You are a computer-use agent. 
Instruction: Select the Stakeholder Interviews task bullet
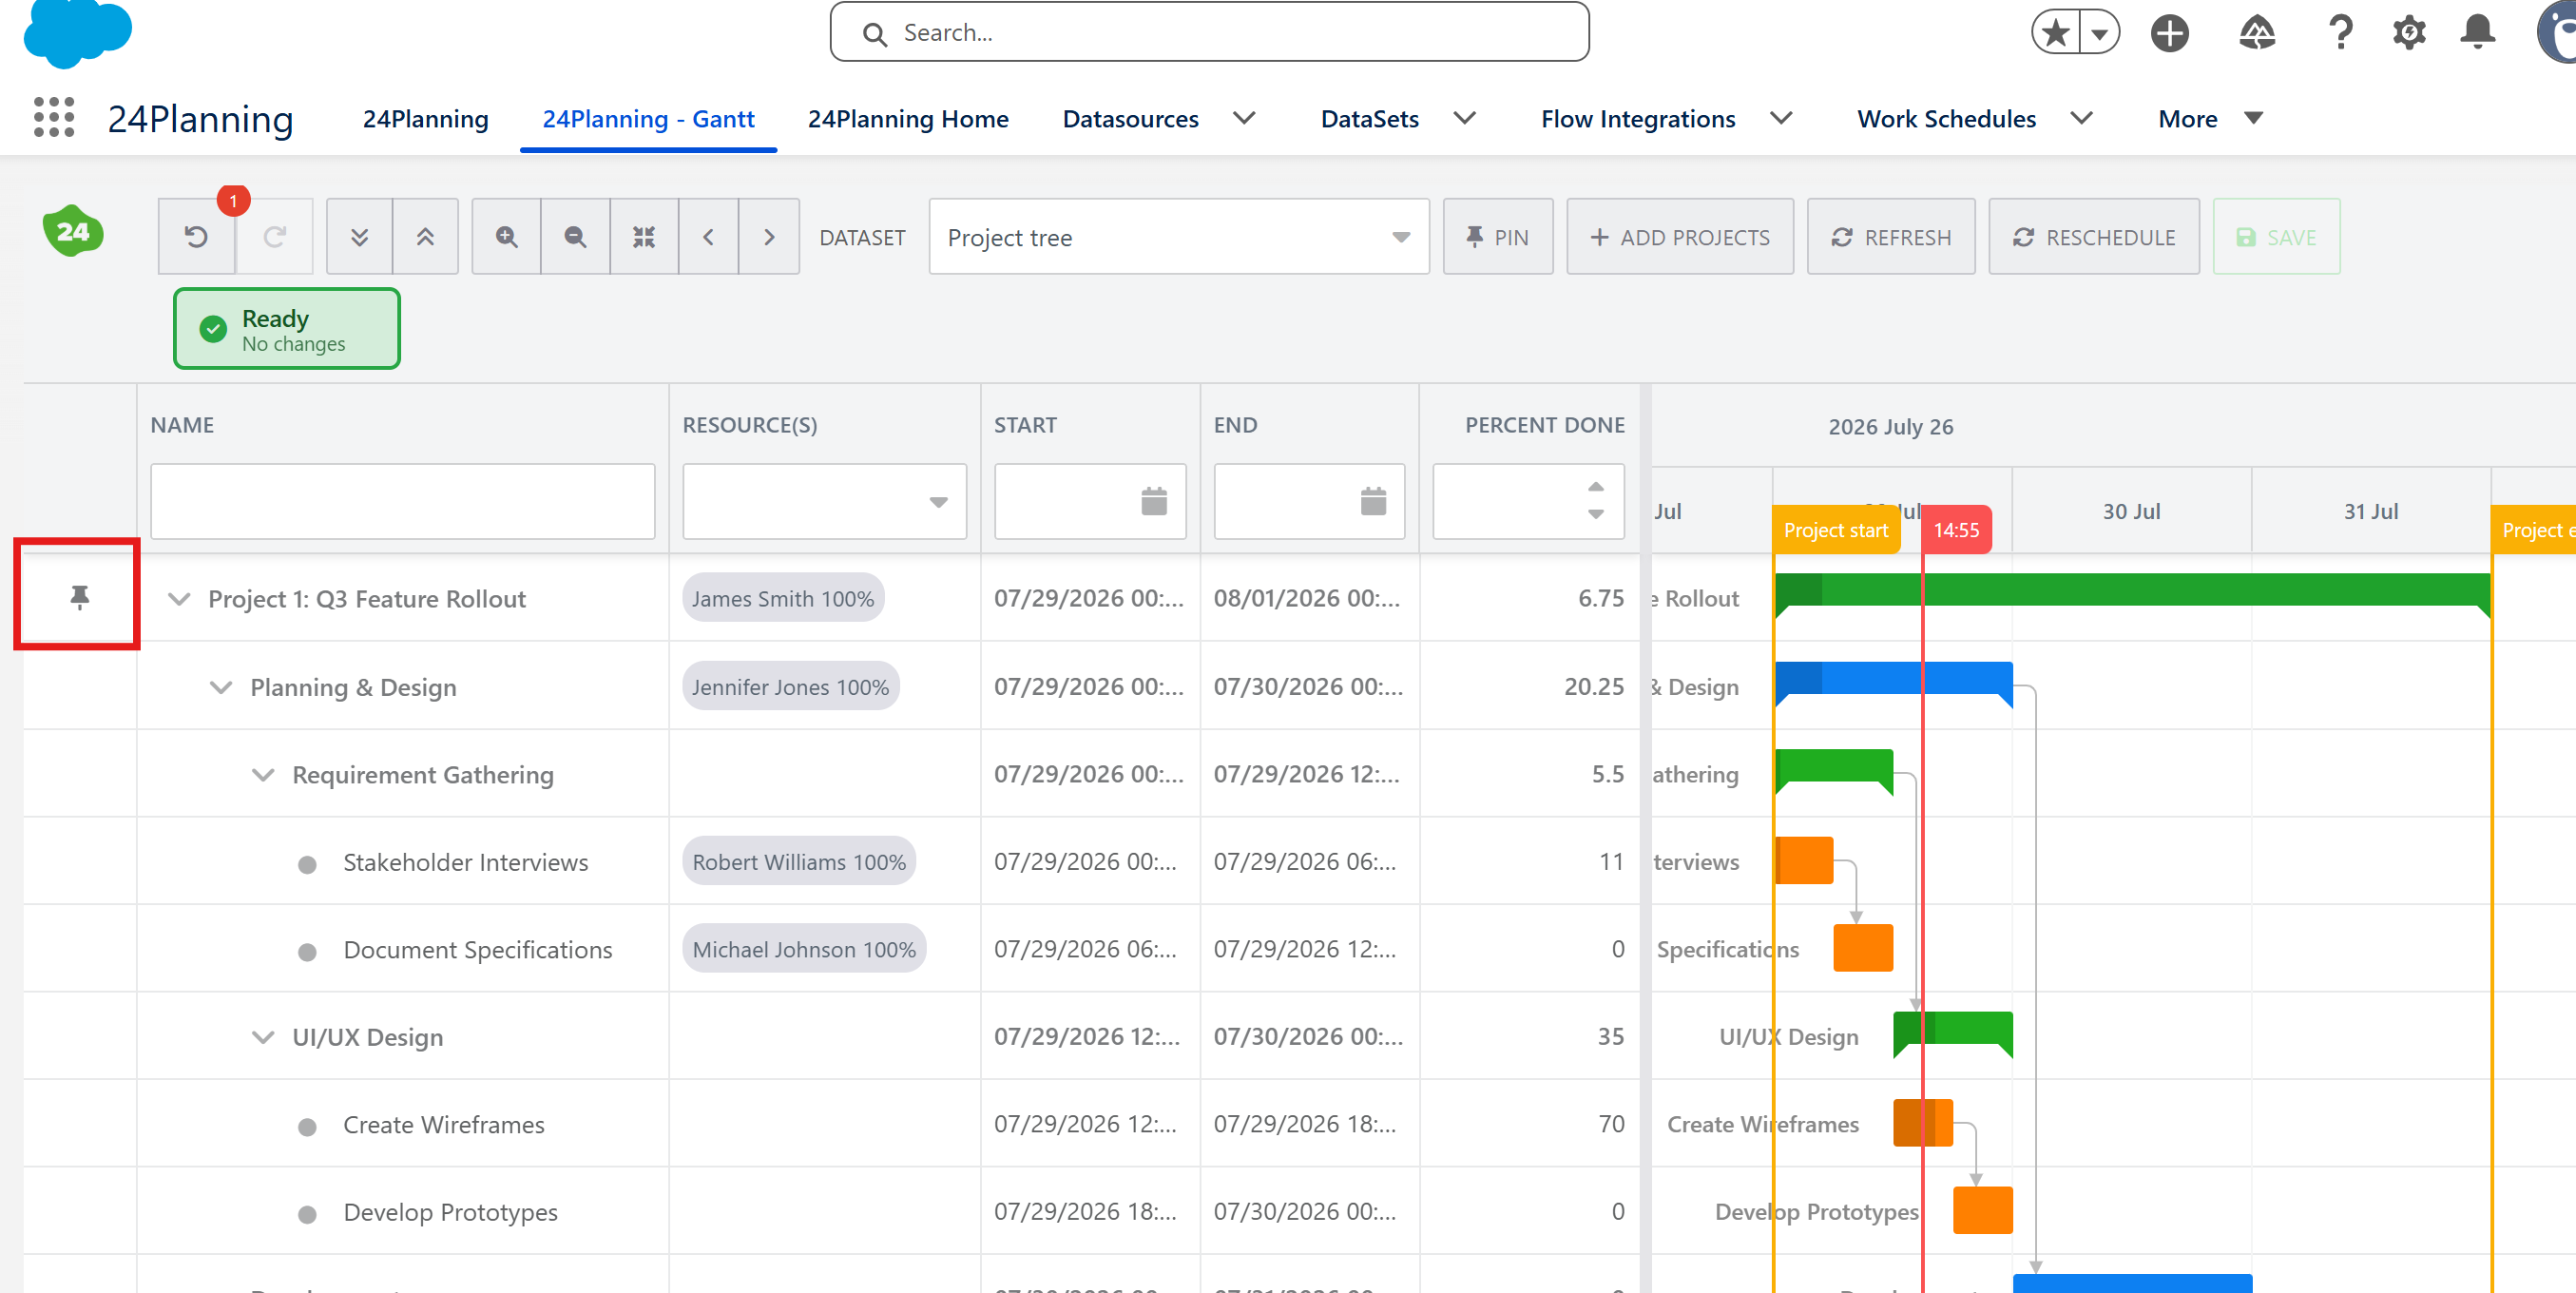click(x=307, y=864)
